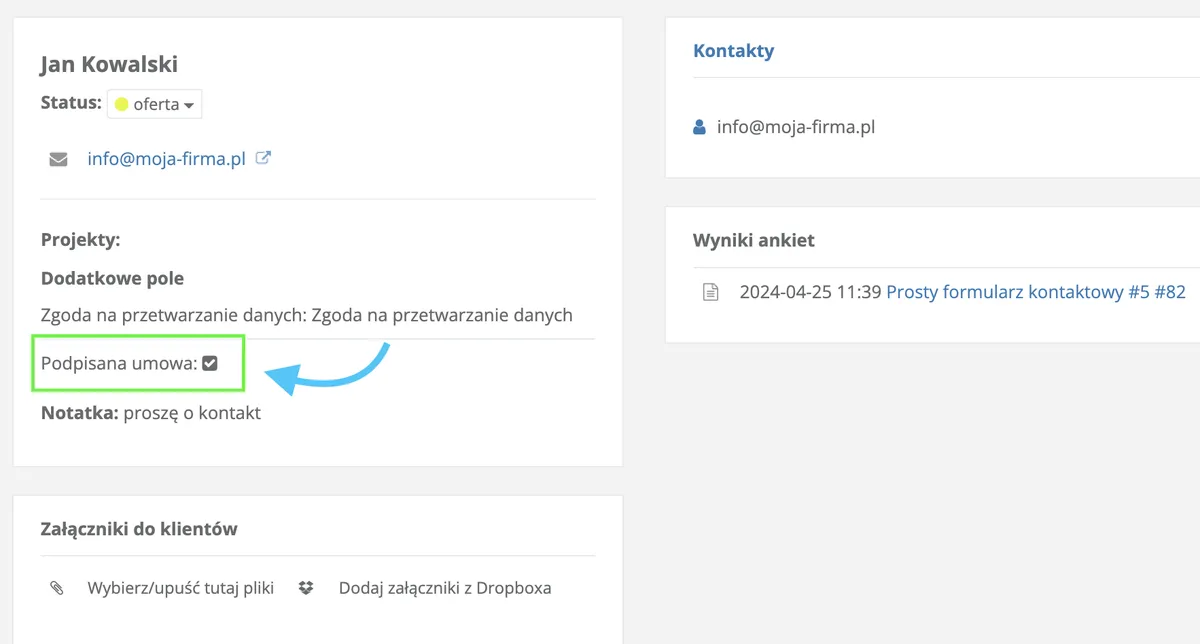Click the document icon in Wyniki ankiet
The image size is (1200, 644).
click(x=710, y=292)
